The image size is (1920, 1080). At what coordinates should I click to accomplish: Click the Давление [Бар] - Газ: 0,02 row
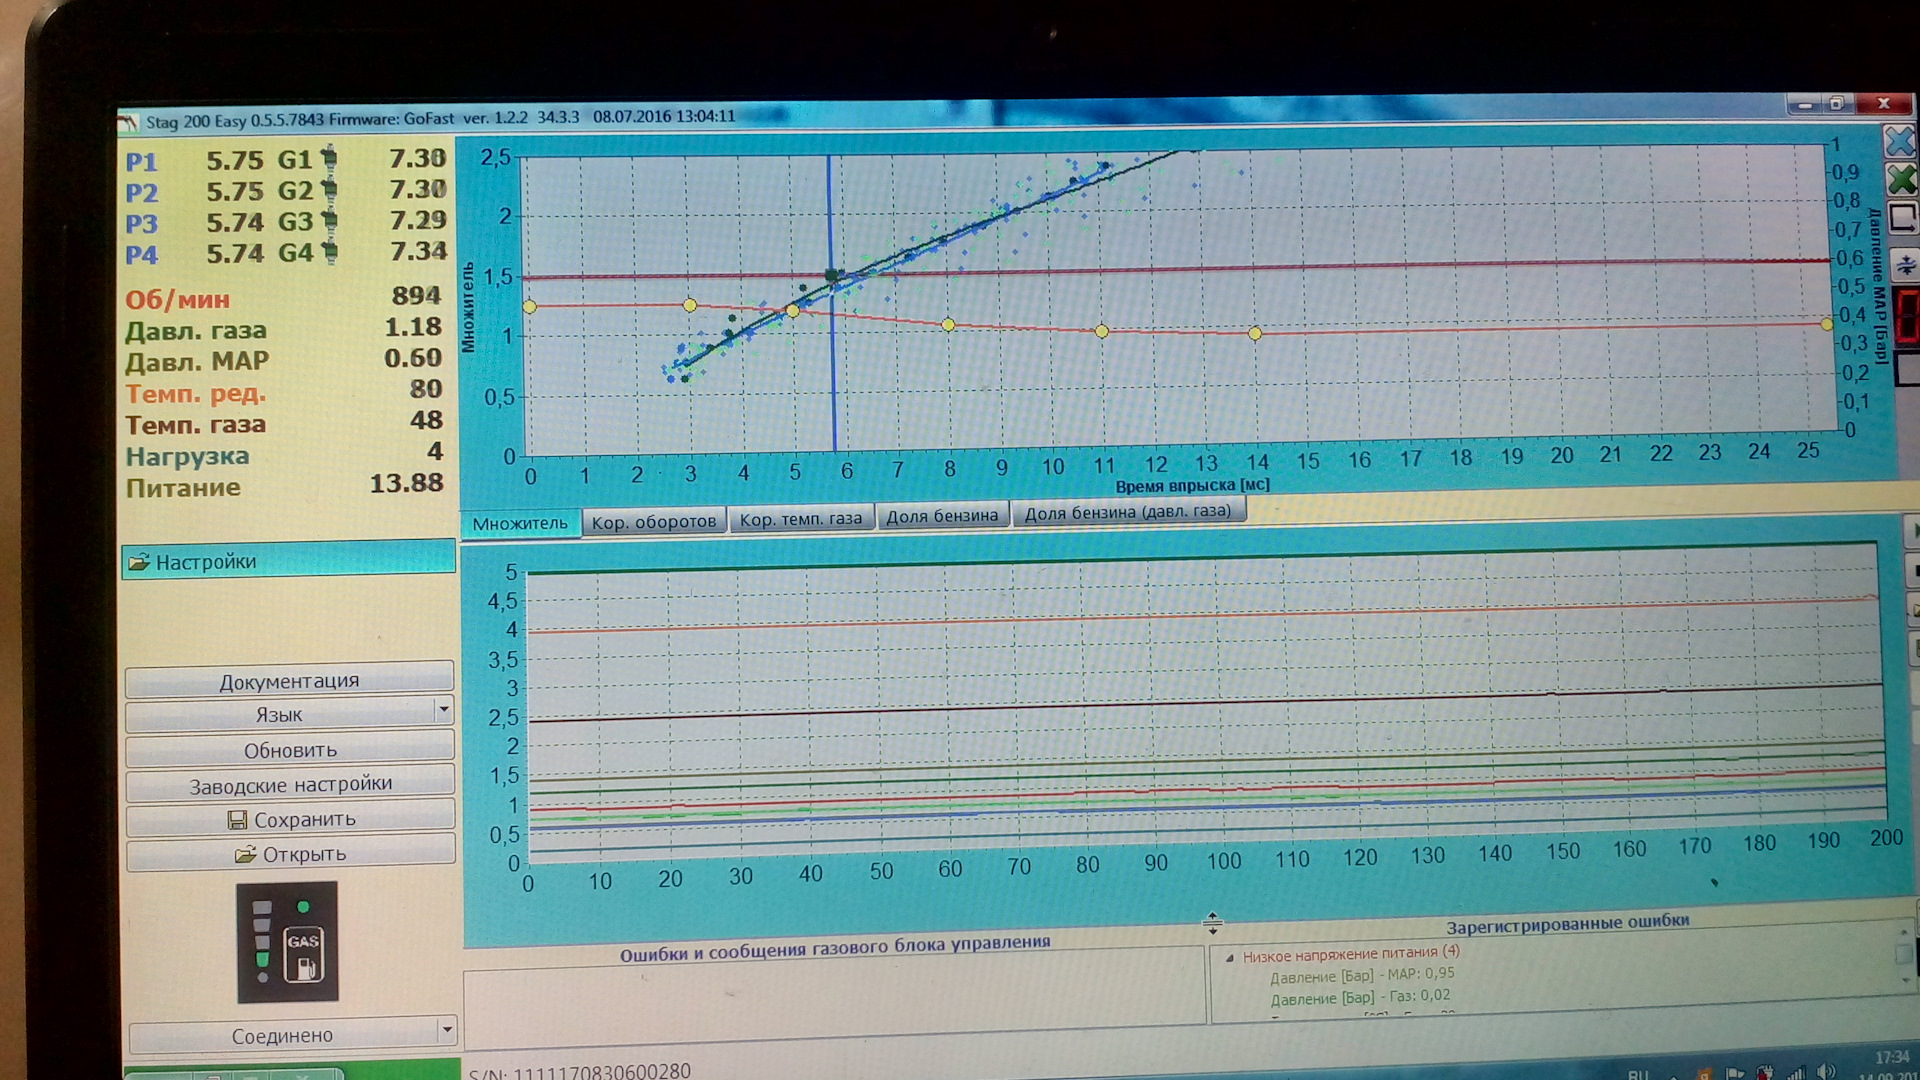point(1360,997)
